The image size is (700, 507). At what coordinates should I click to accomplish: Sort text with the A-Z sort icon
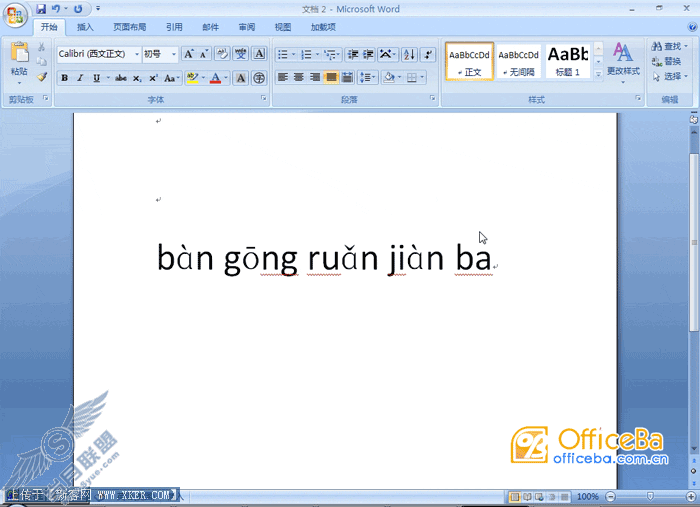[409, 54]
